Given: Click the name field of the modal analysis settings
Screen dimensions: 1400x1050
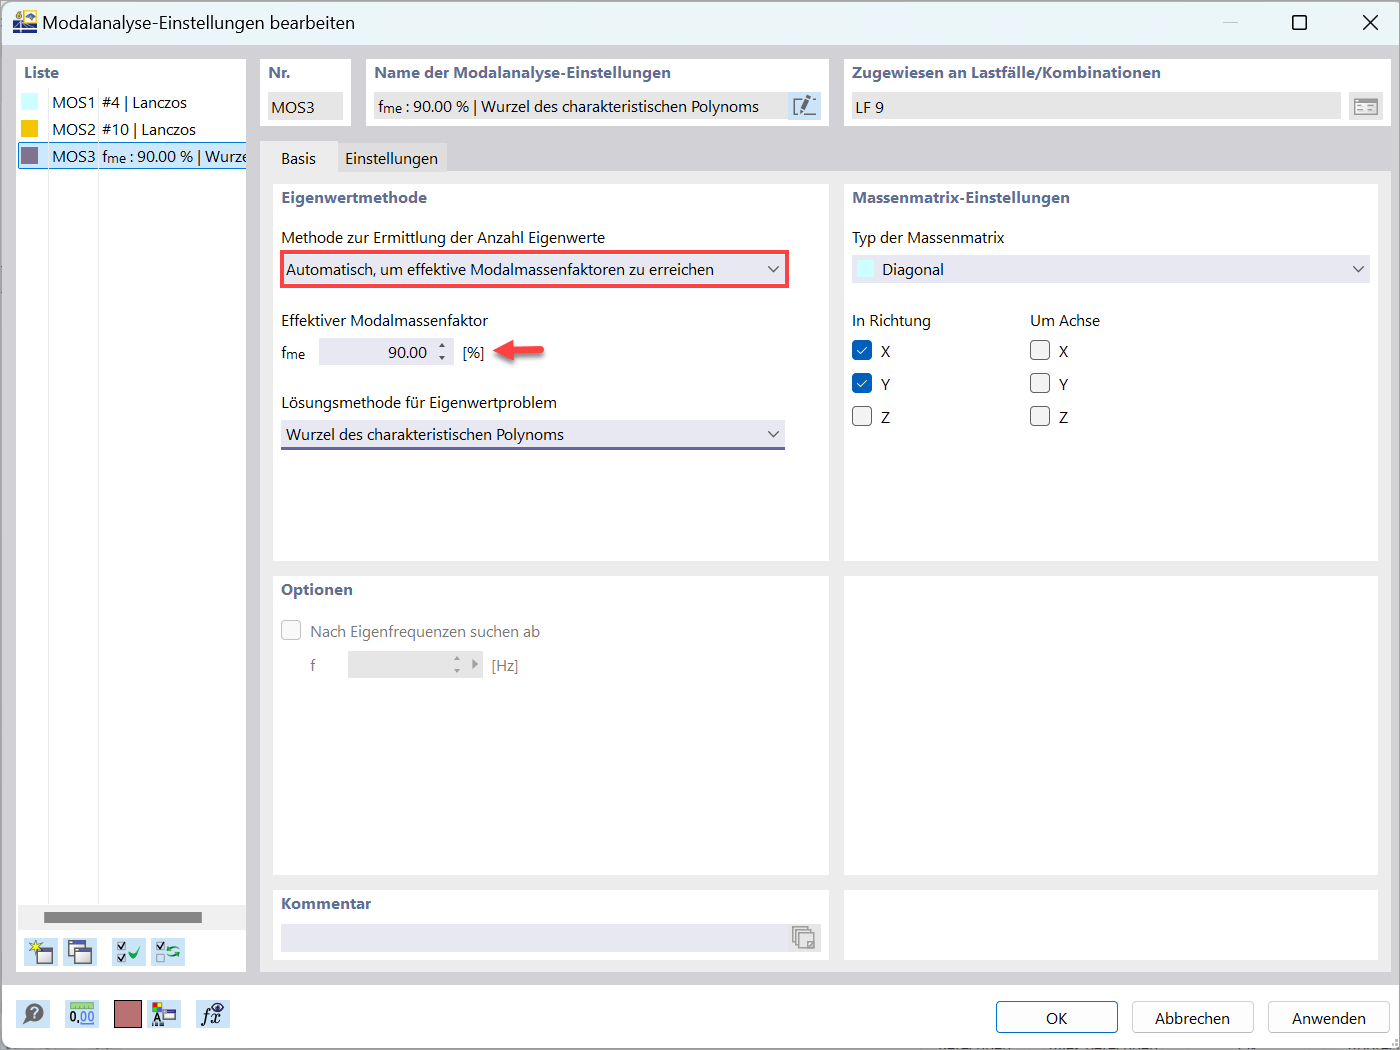Looking at the screenshot, I should click(580, 106).
